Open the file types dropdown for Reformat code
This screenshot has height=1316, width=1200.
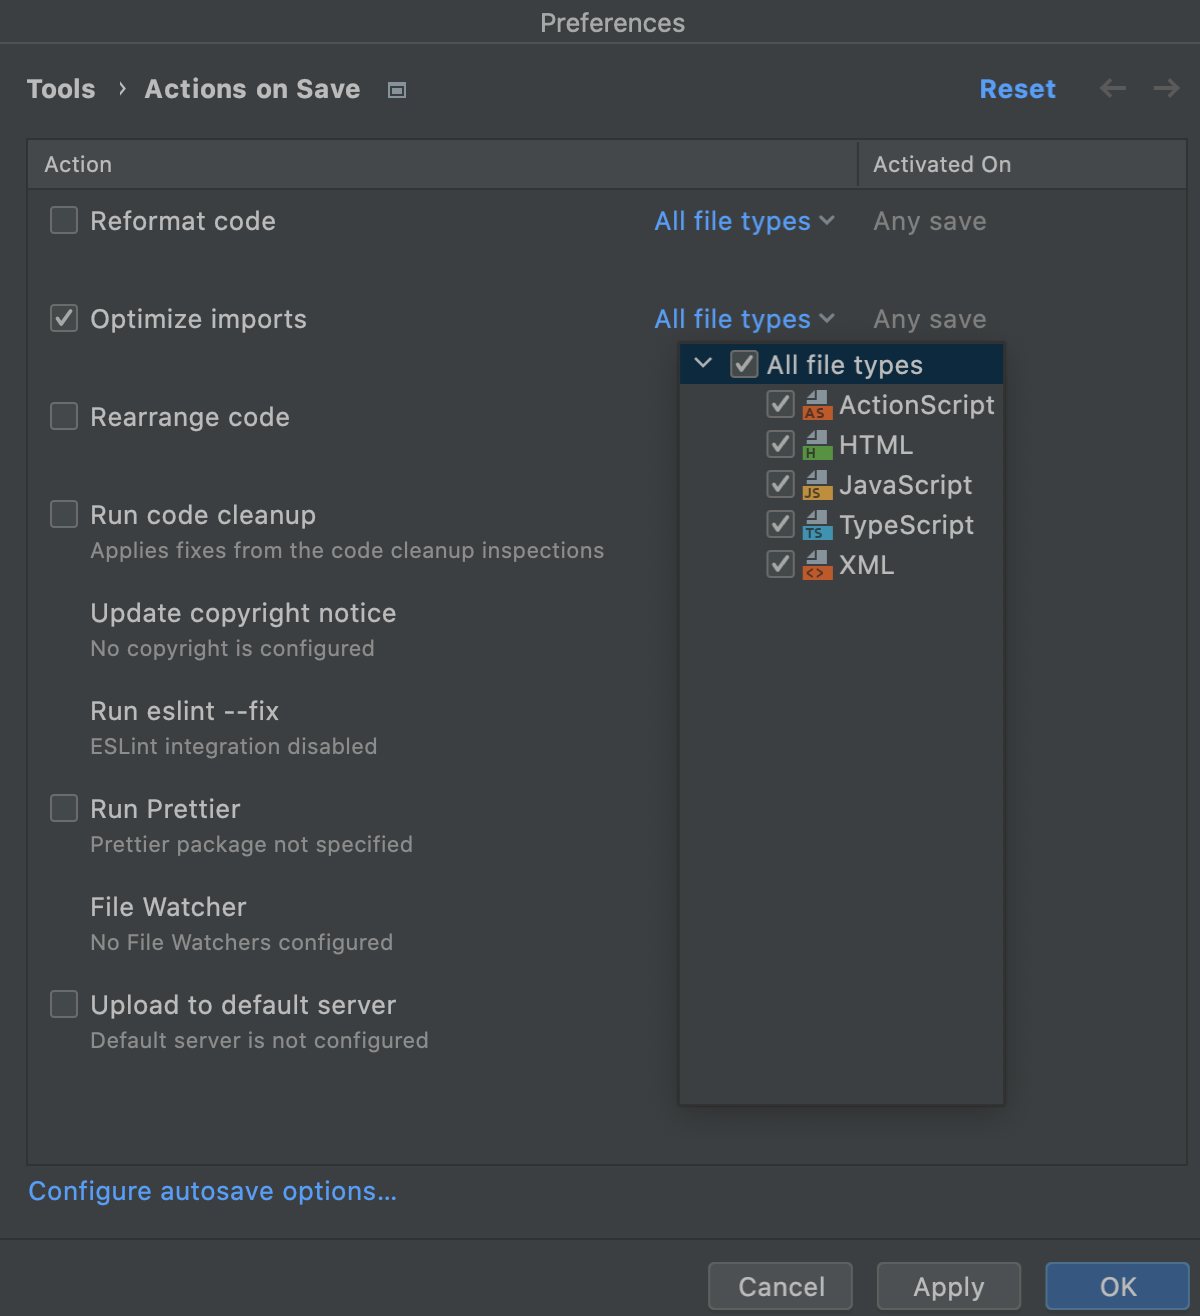click(744, 221)
